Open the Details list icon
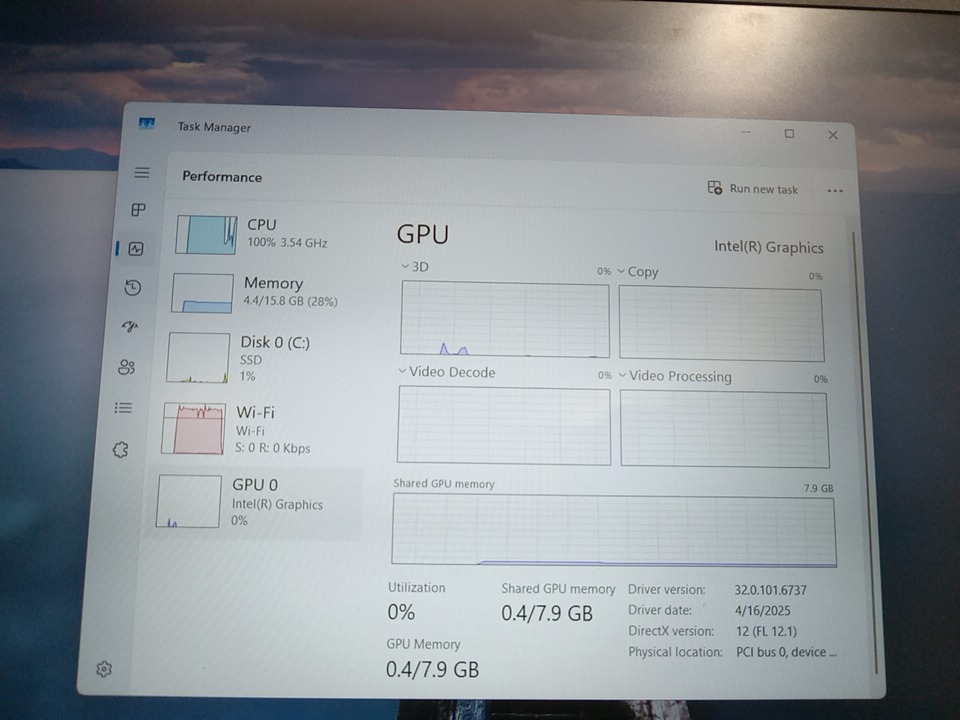This screenshot has width=960, height=720. click(x=123, y=408)
